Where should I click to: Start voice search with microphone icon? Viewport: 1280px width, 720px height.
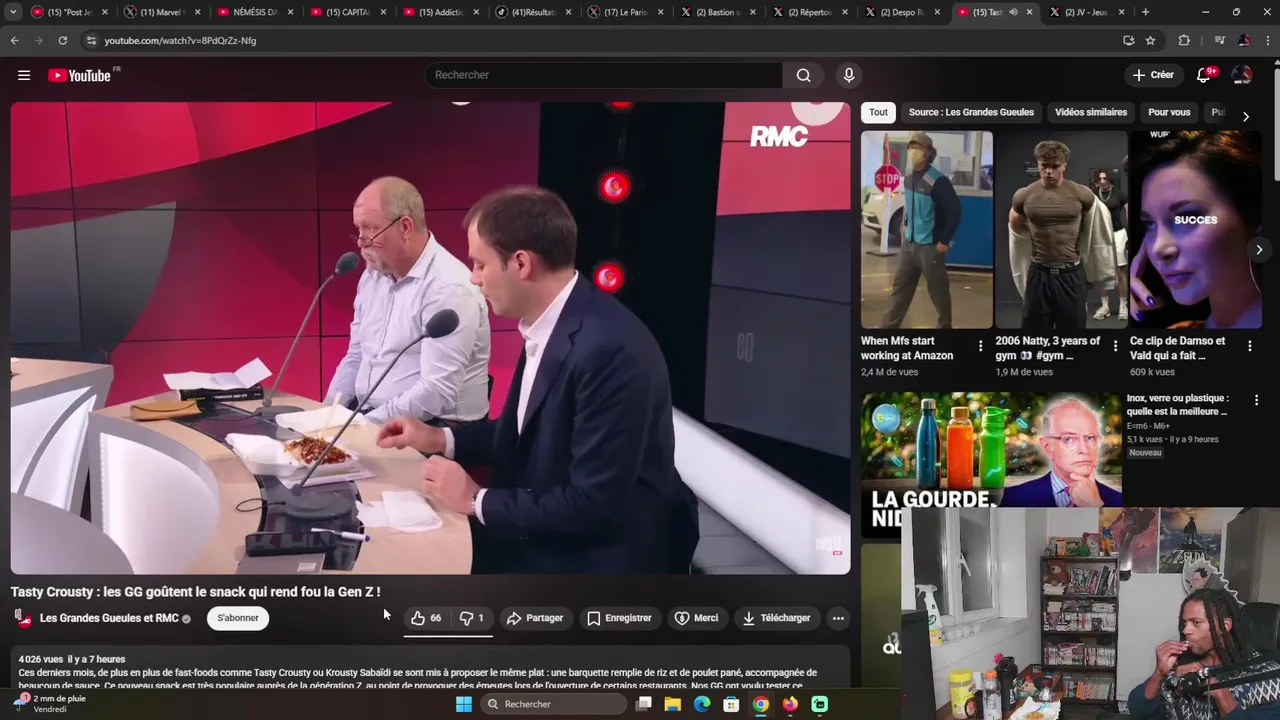[x=849, y=75]
